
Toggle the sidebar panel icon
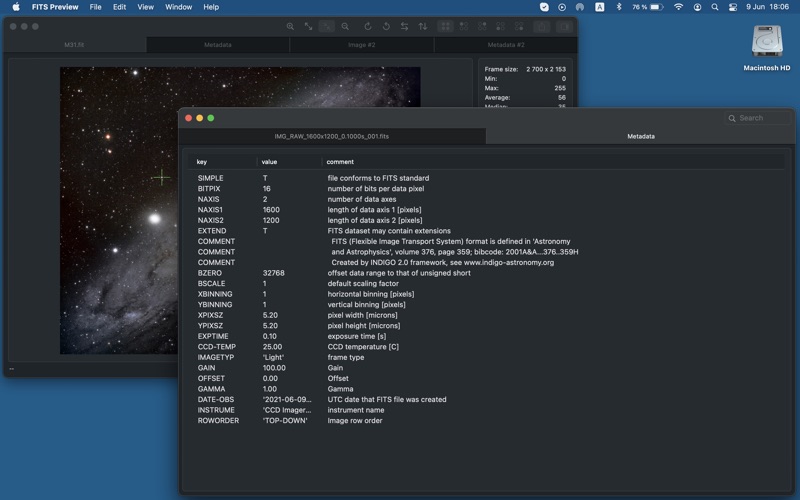point(565,27)
